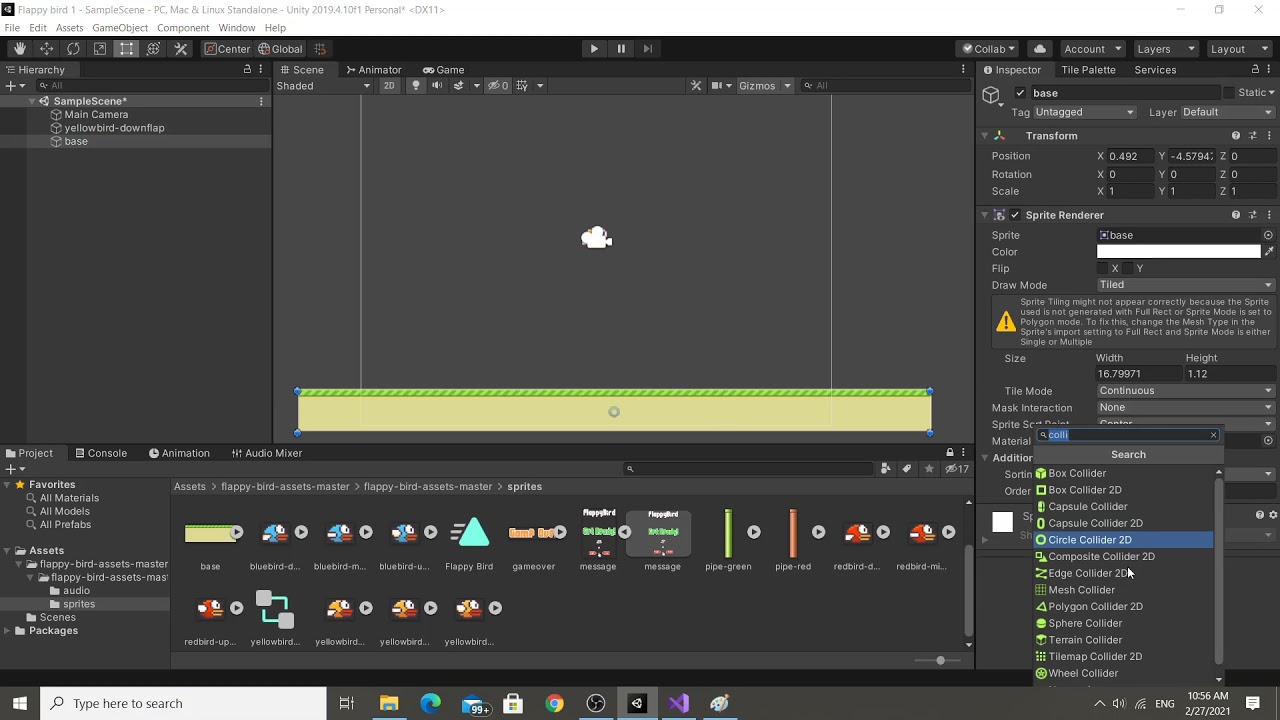Click the Pause button in the toolbar

[621, 49]
